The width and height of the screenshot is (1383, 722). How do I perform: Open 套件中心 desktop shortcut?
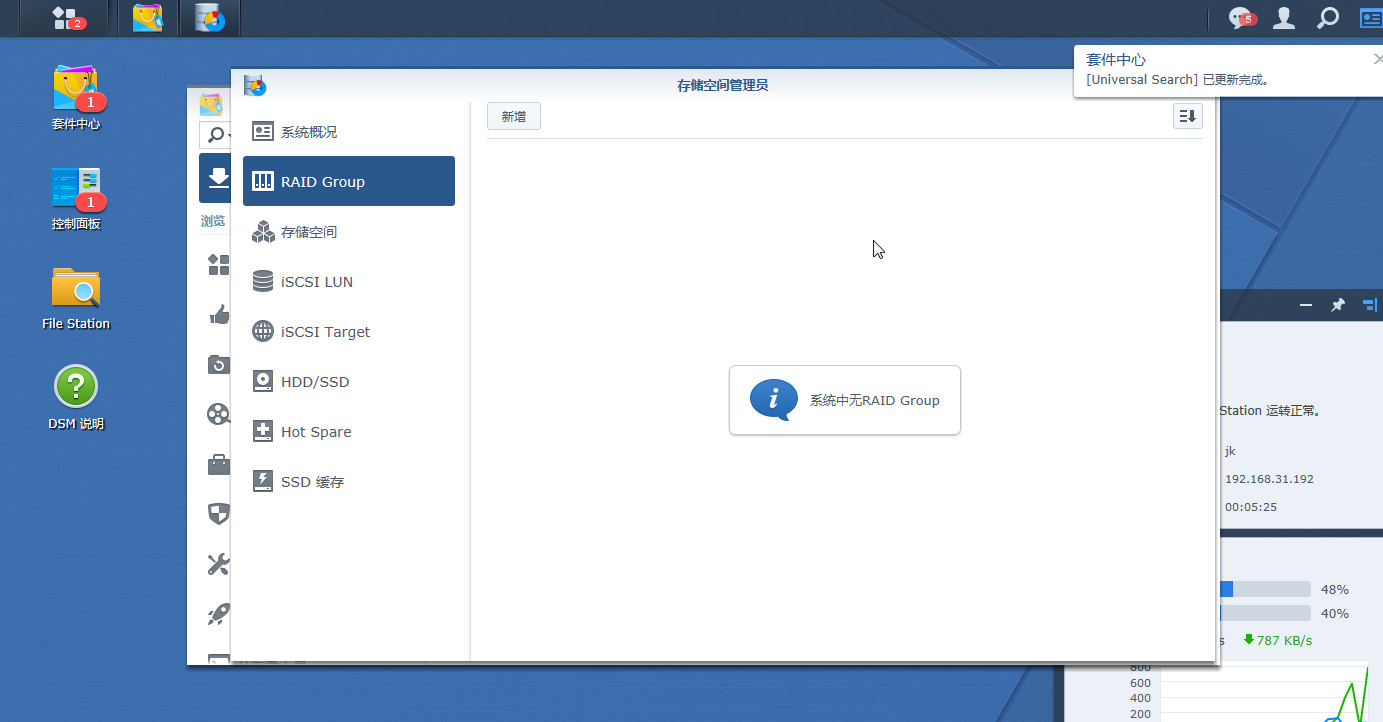[x=76, y=97]
